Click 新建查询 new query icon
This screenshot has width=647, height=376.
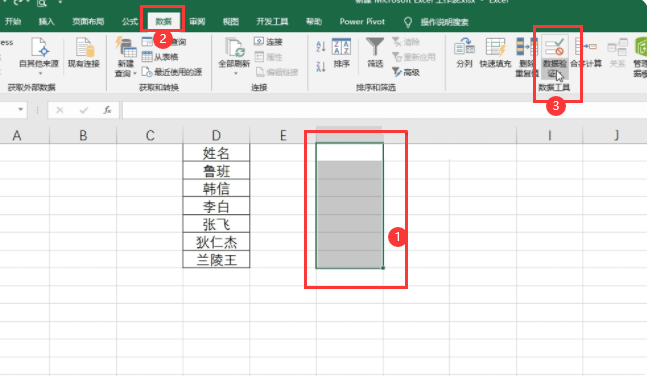point(126,48)
